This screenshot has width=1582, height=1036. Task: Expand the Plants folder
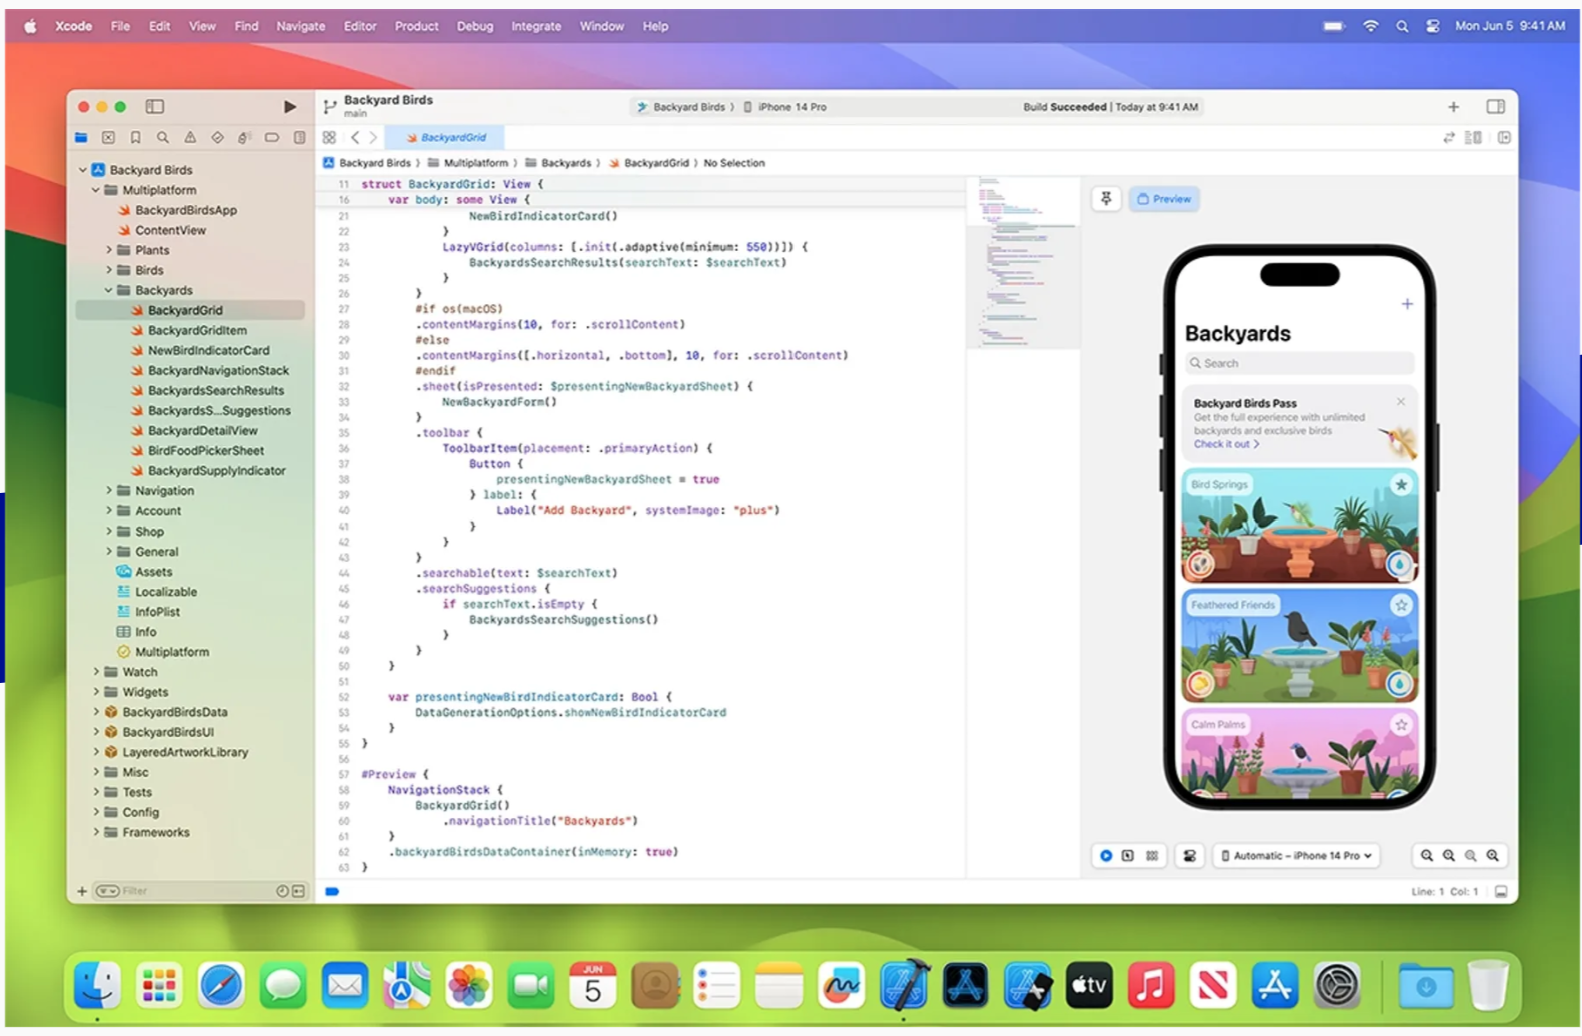click(109, 250)
